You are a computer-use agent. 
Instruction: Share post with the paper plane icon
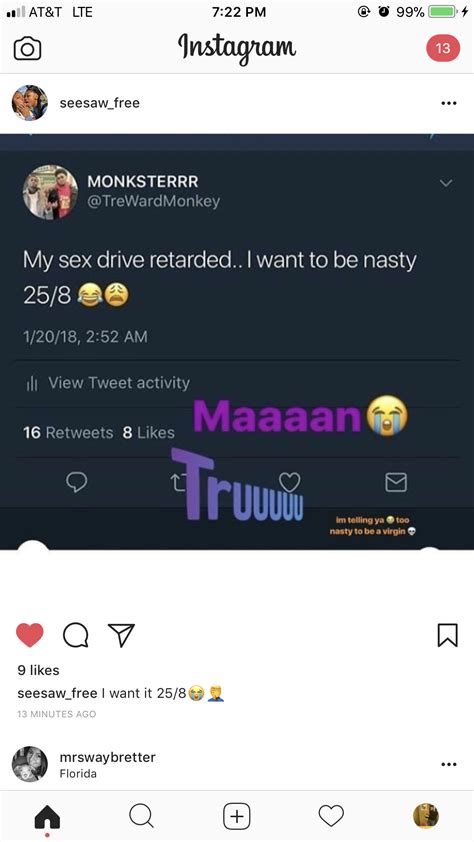coord(121,635)
